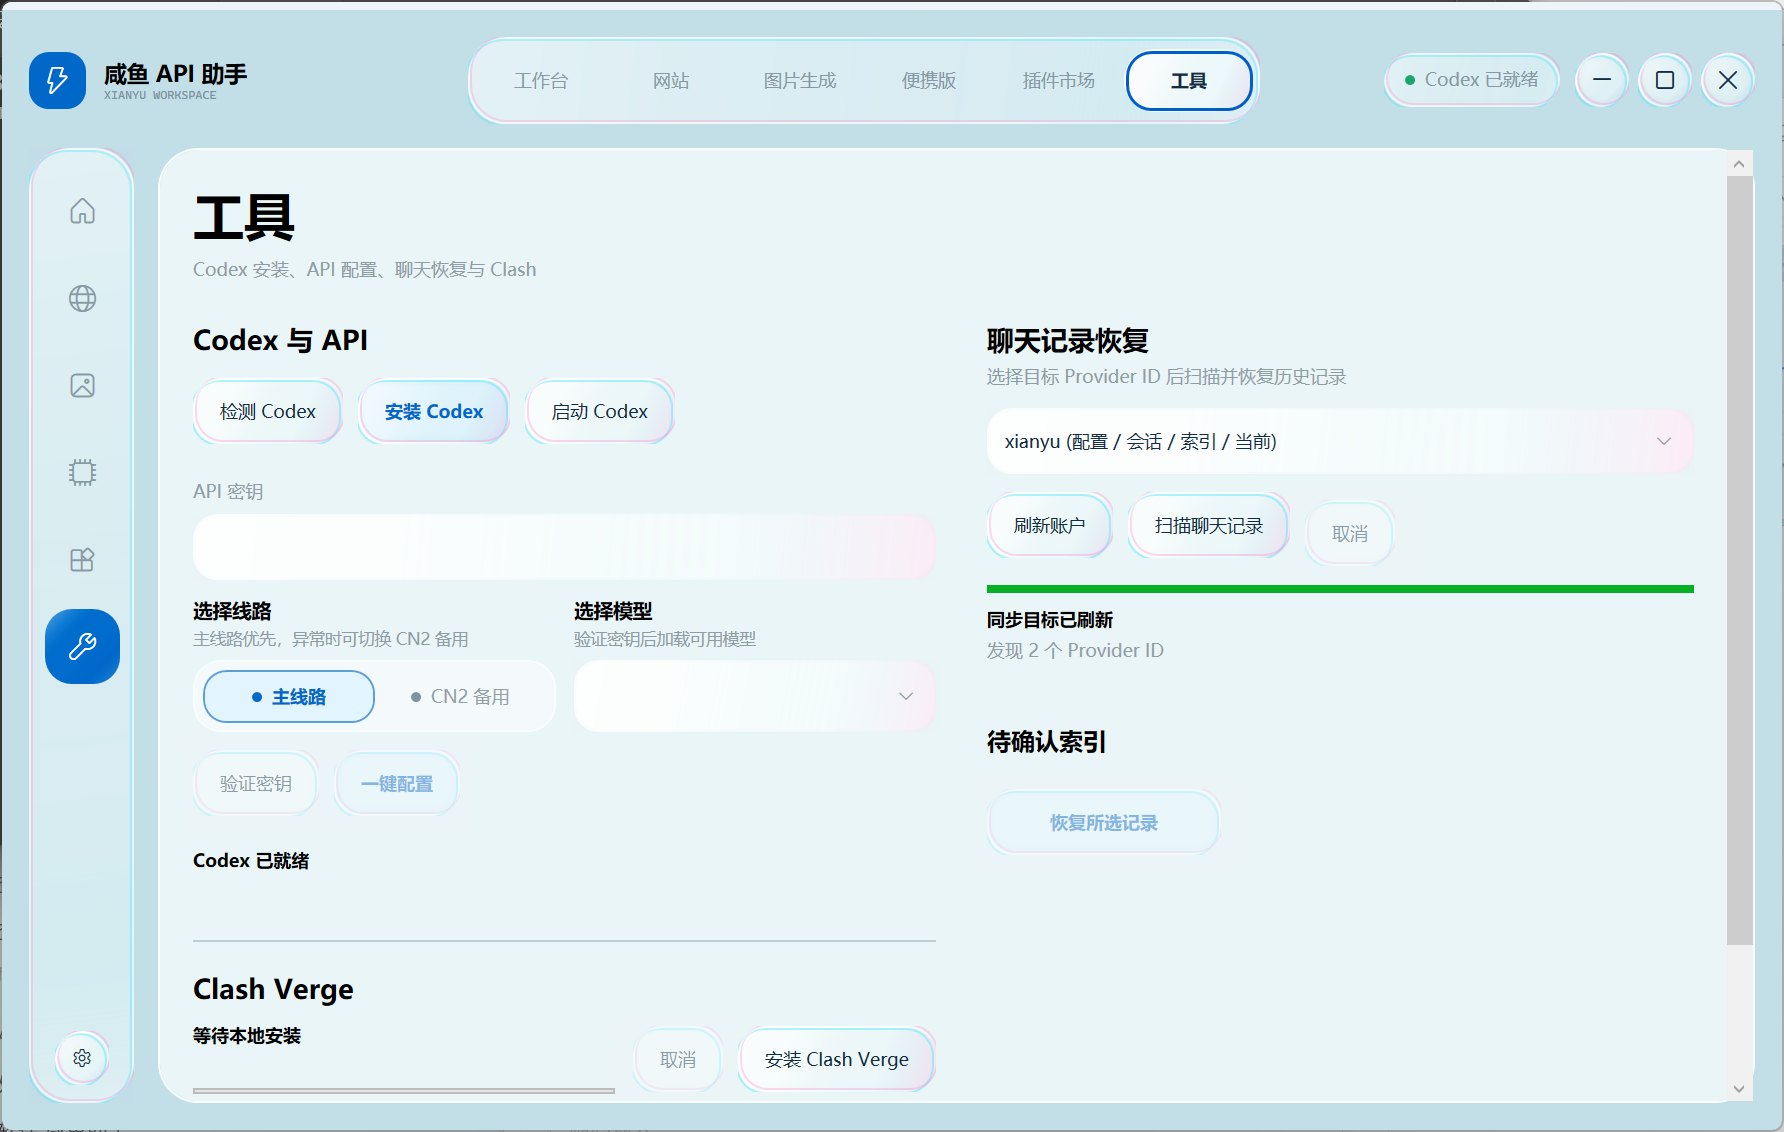Image resolution: width=1784 pixels, height=1132 pixels.
Task: Switch to 网站 tab
Action: click(671, 81)
